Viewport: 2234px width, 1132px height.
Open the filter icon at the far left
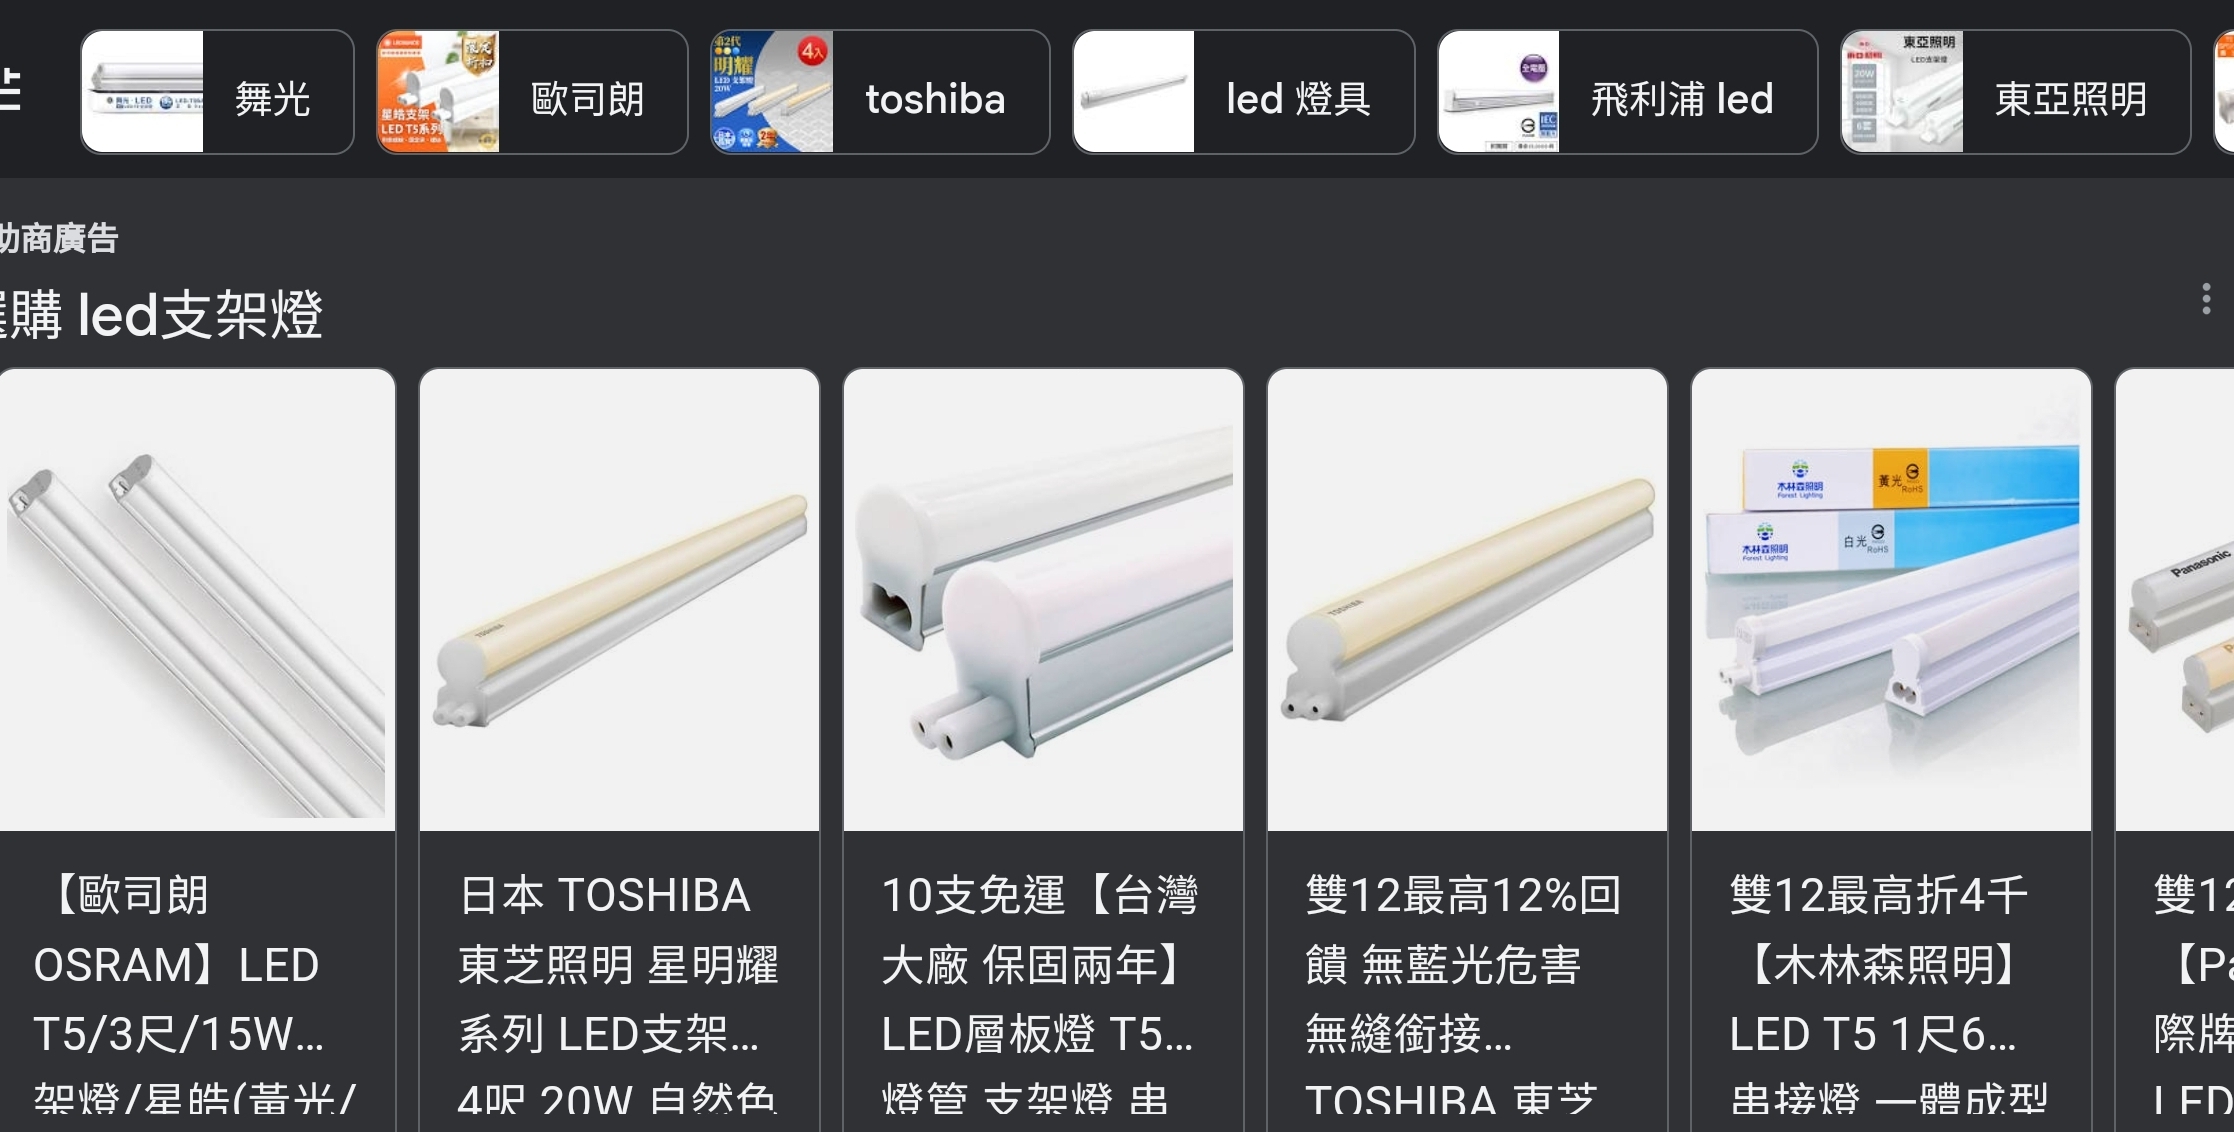click(10, 91)
